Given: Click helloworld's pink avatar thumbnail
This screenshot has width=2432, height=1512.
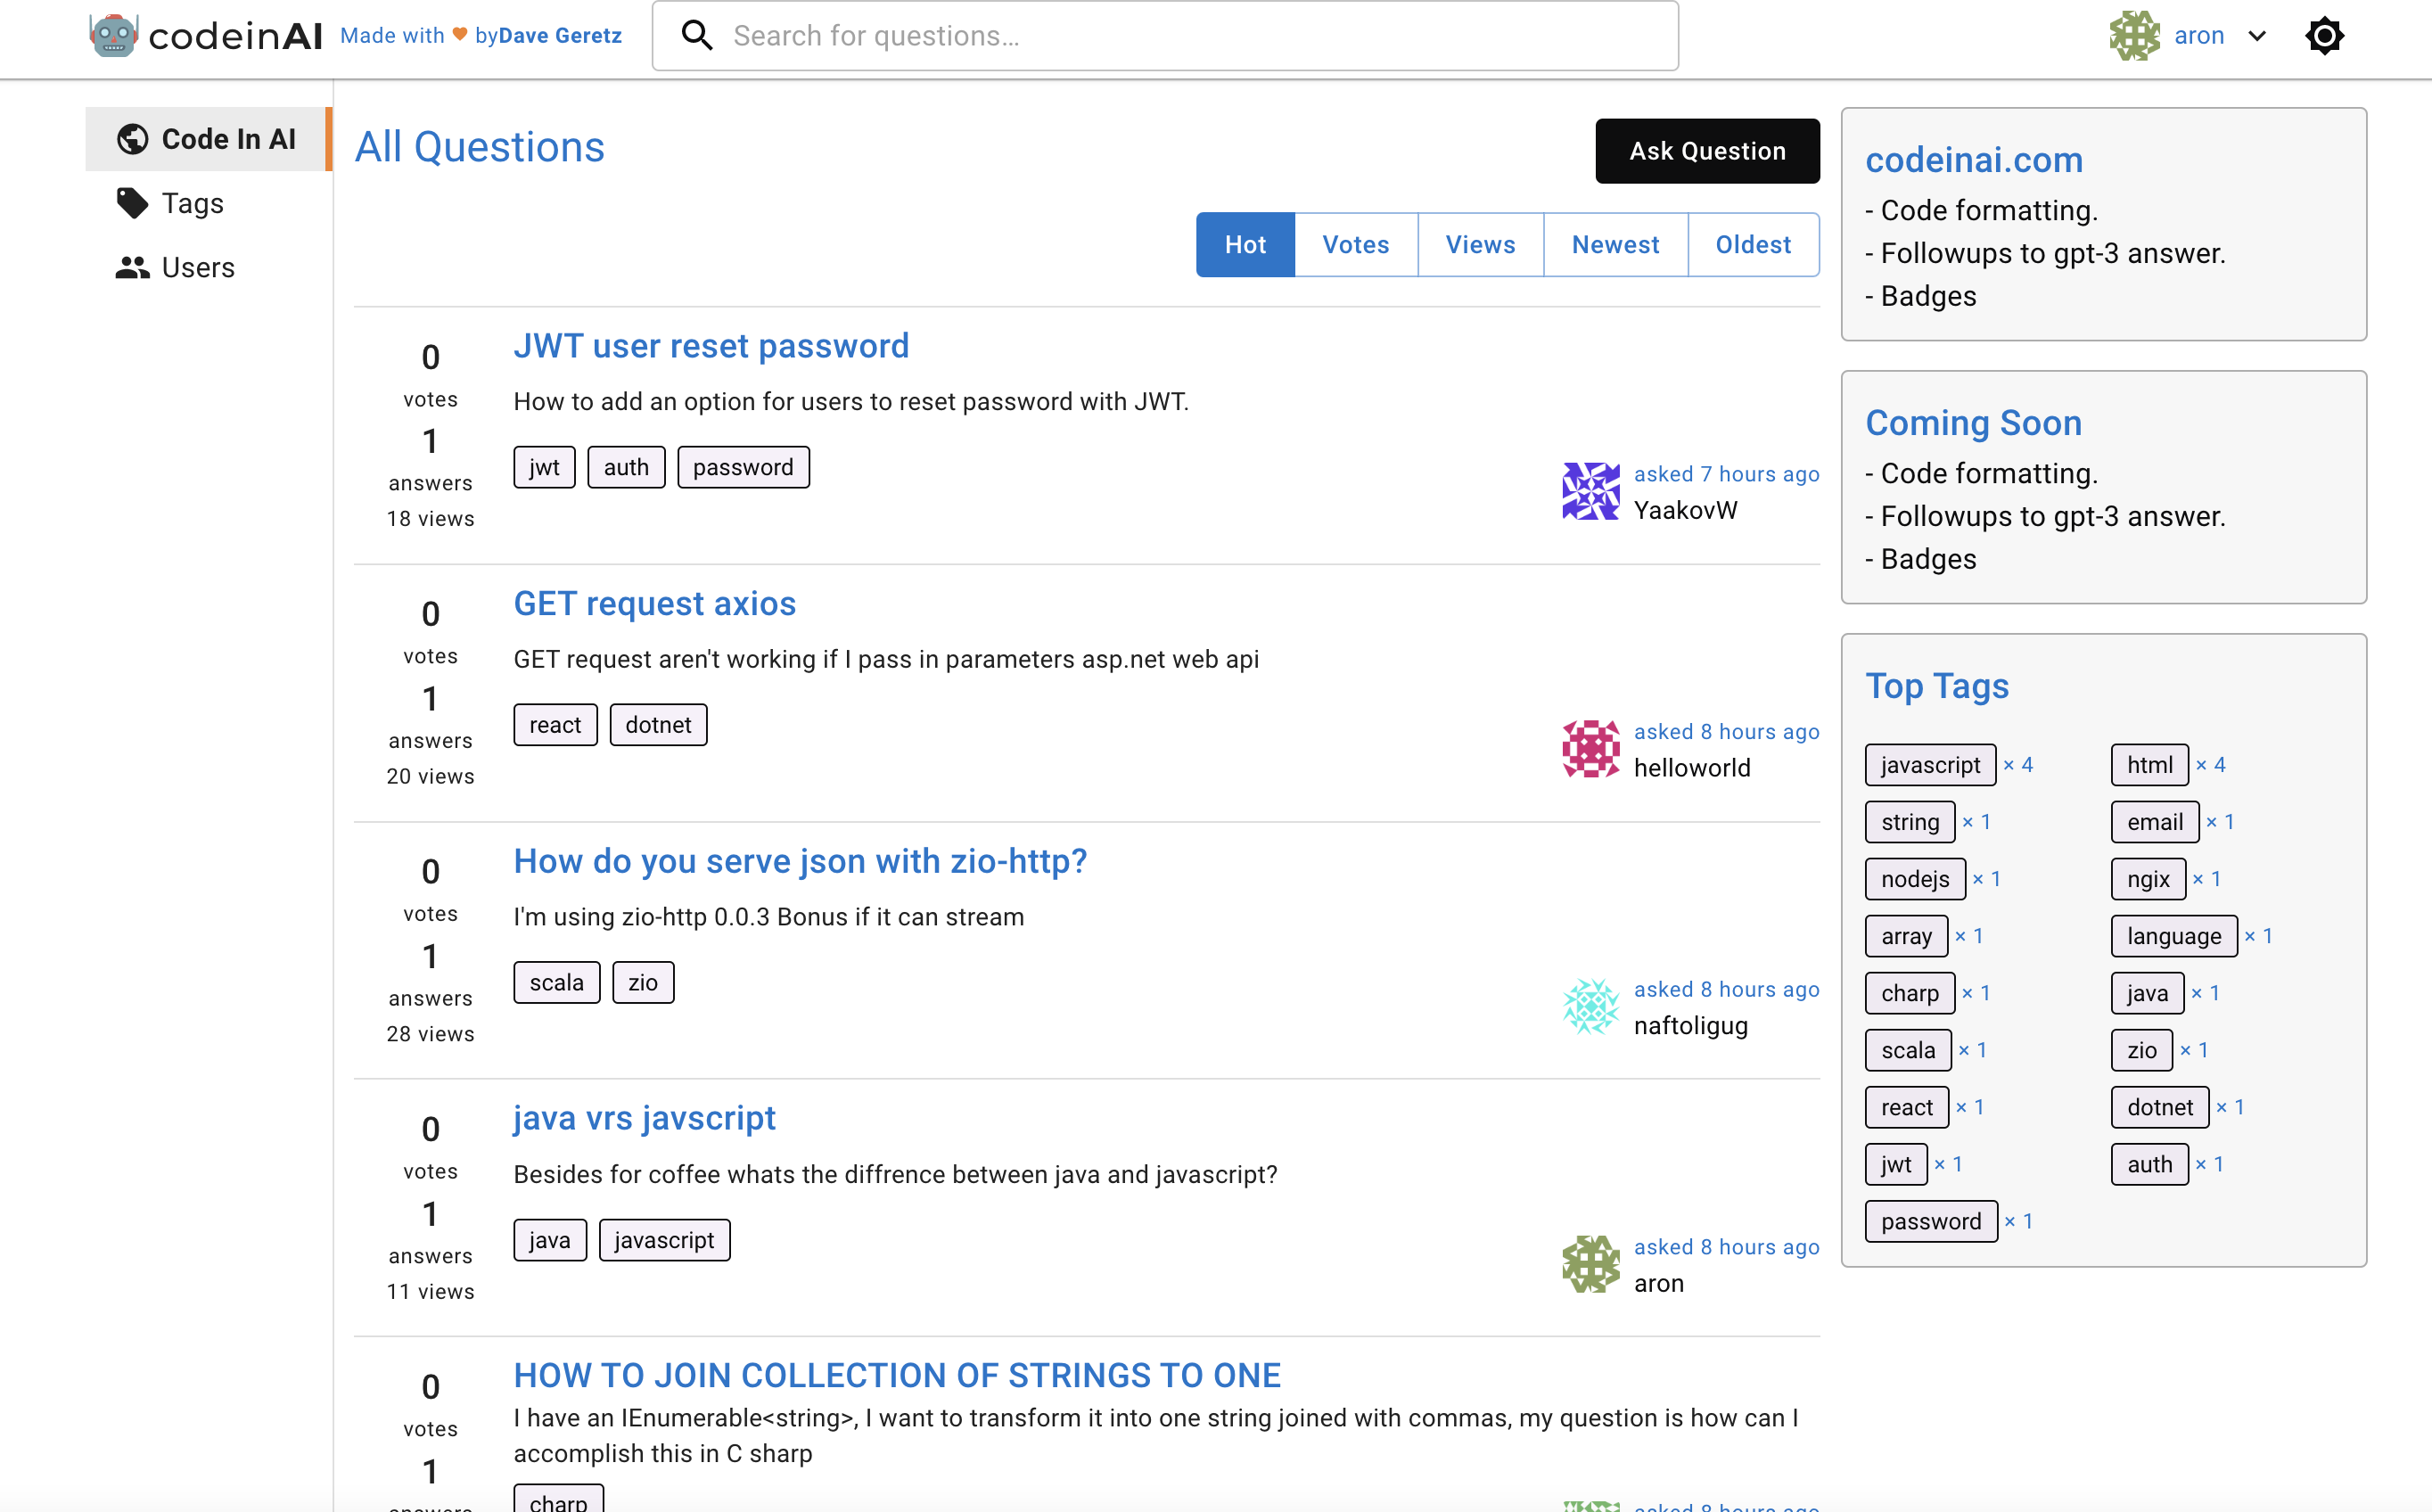Looking at the screenshot, I should (1591, 749).
